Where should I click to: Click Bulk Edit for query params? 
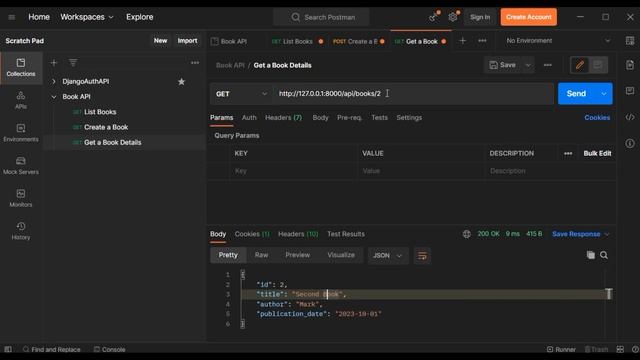(597, 153)
